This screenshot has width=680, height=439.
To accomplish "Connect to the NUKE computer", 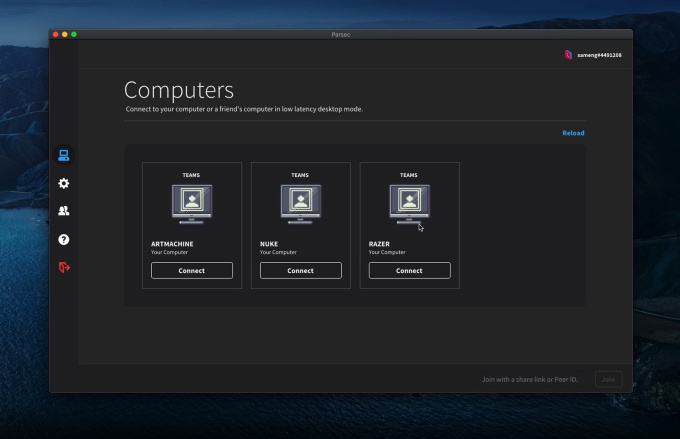I will 300,270.
